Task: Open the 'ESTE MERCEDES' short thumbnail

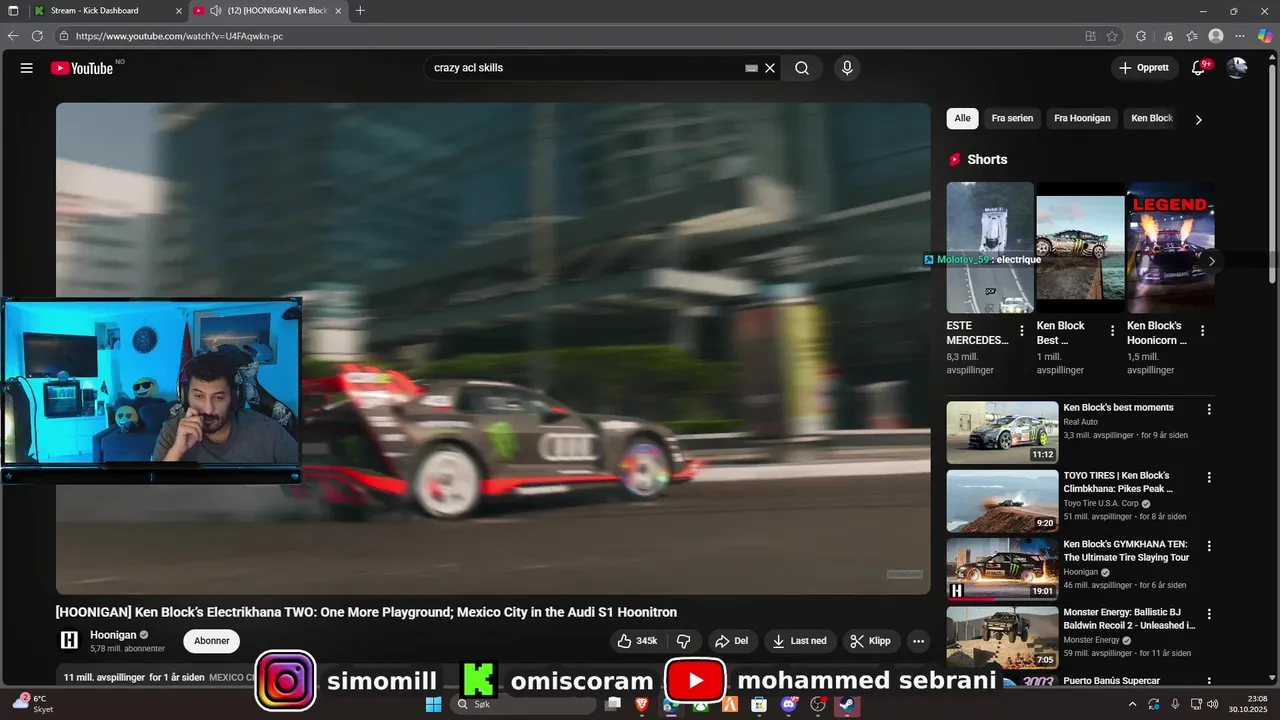Action: [990, 247]
